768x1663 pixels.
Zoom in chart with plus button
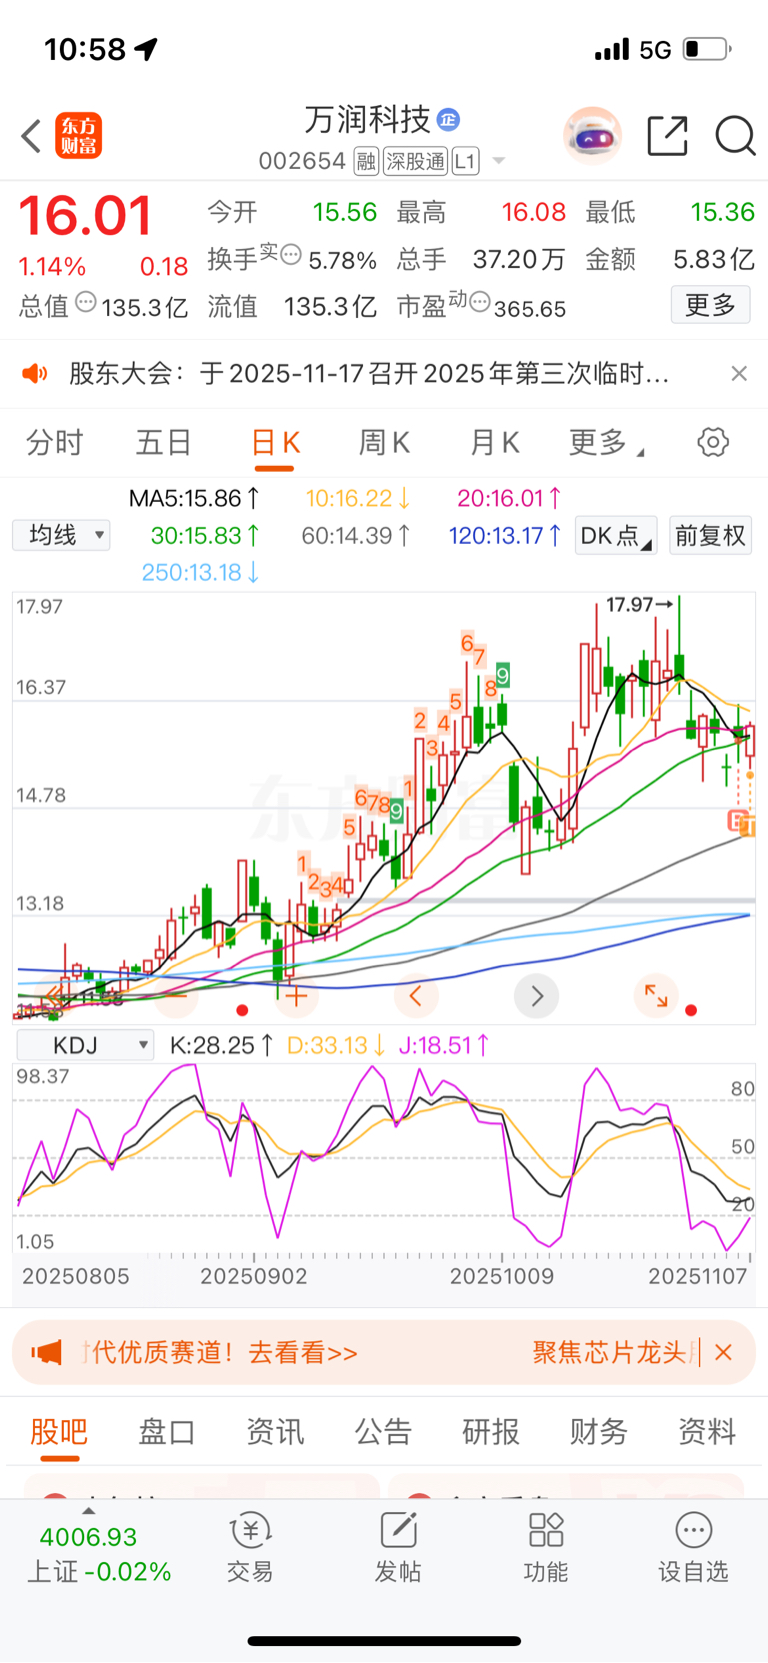pyautogui.click(x=296, y=995)
